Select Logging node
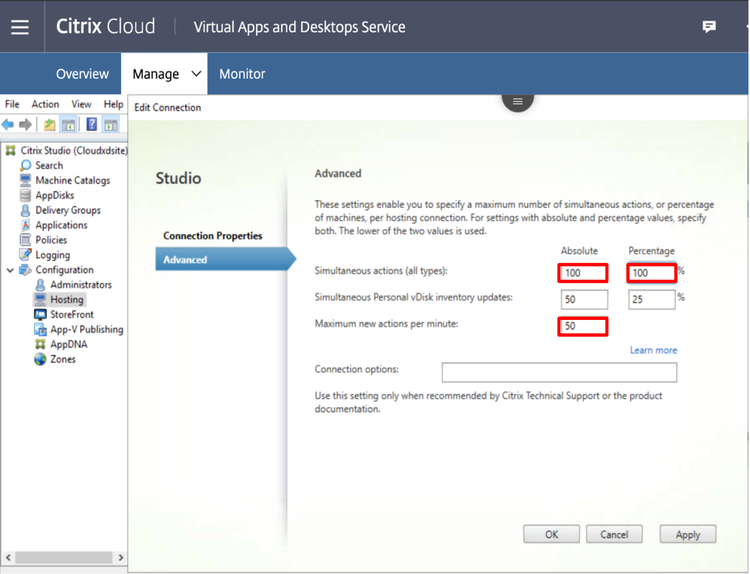Image resolution: width=750 pixels, height=574 pixels. (x=53, y=255)
